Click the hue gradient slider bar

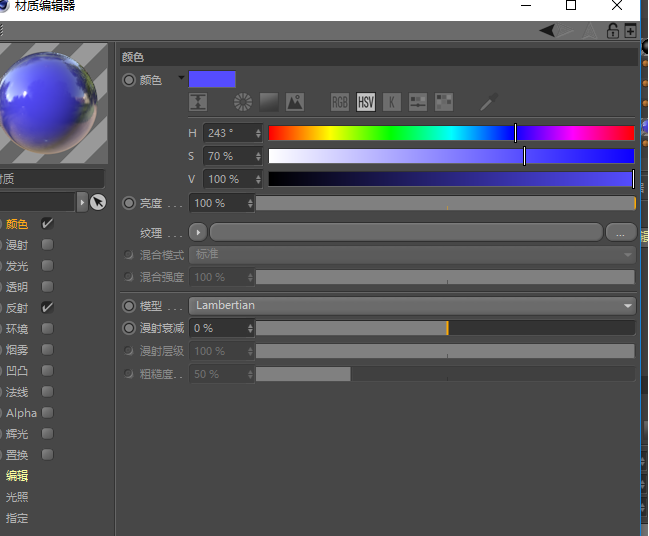click(x=450, y=133)
